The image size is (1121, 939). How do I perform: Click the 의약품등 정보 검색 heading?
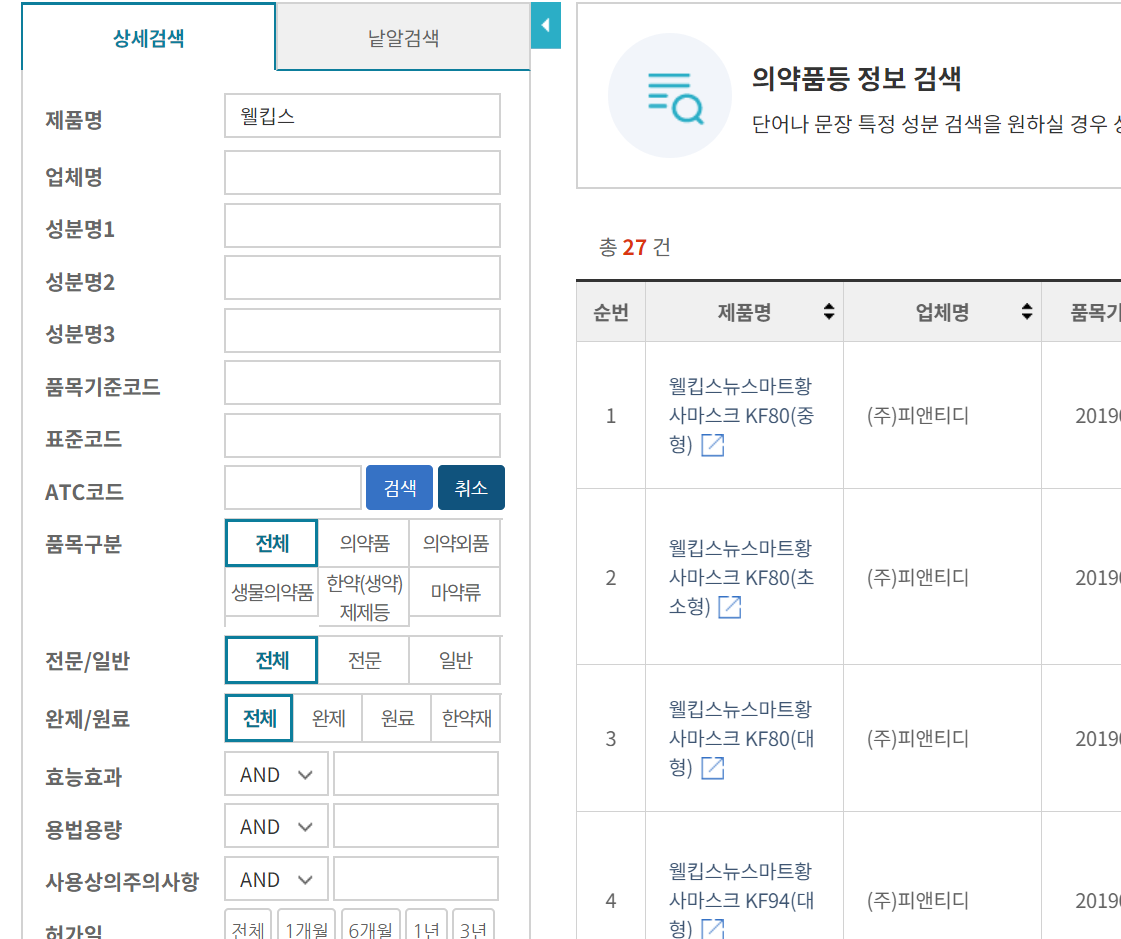click(856, 78)
